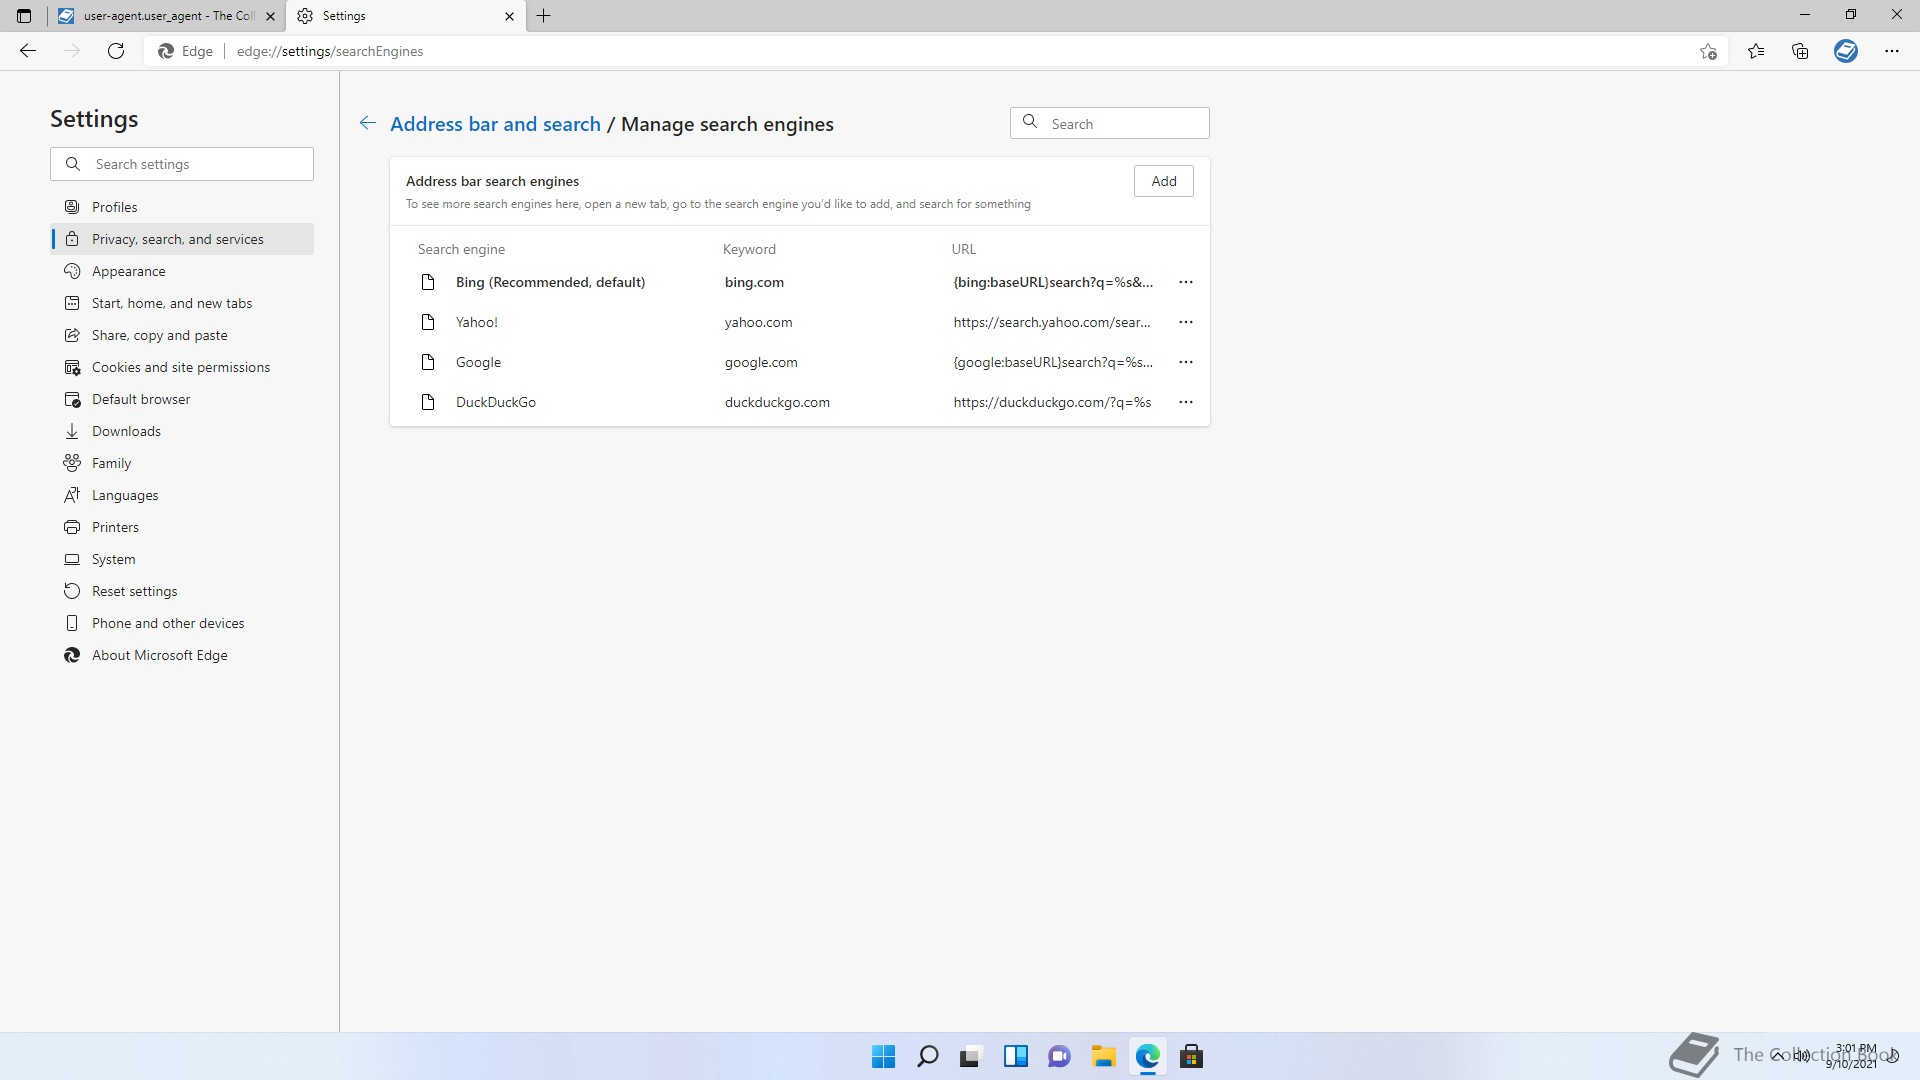
Task: Add this page to favorites star icon
Action: tap(1708, 51)
